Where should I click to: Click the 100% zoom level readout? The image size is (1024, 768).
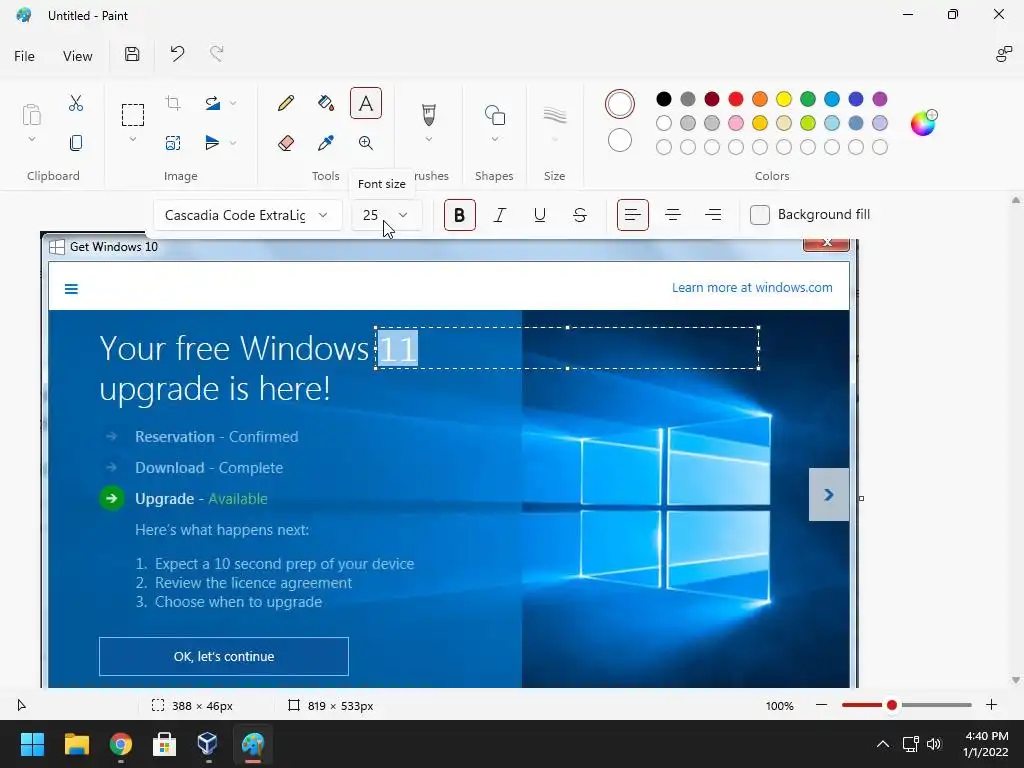780,706
